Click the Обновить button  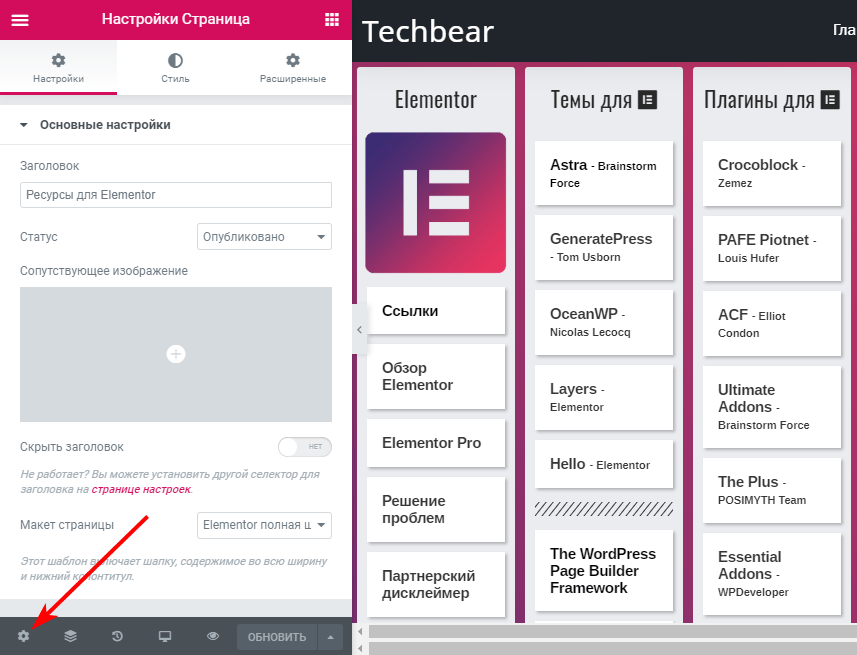(x=276, y=637)
